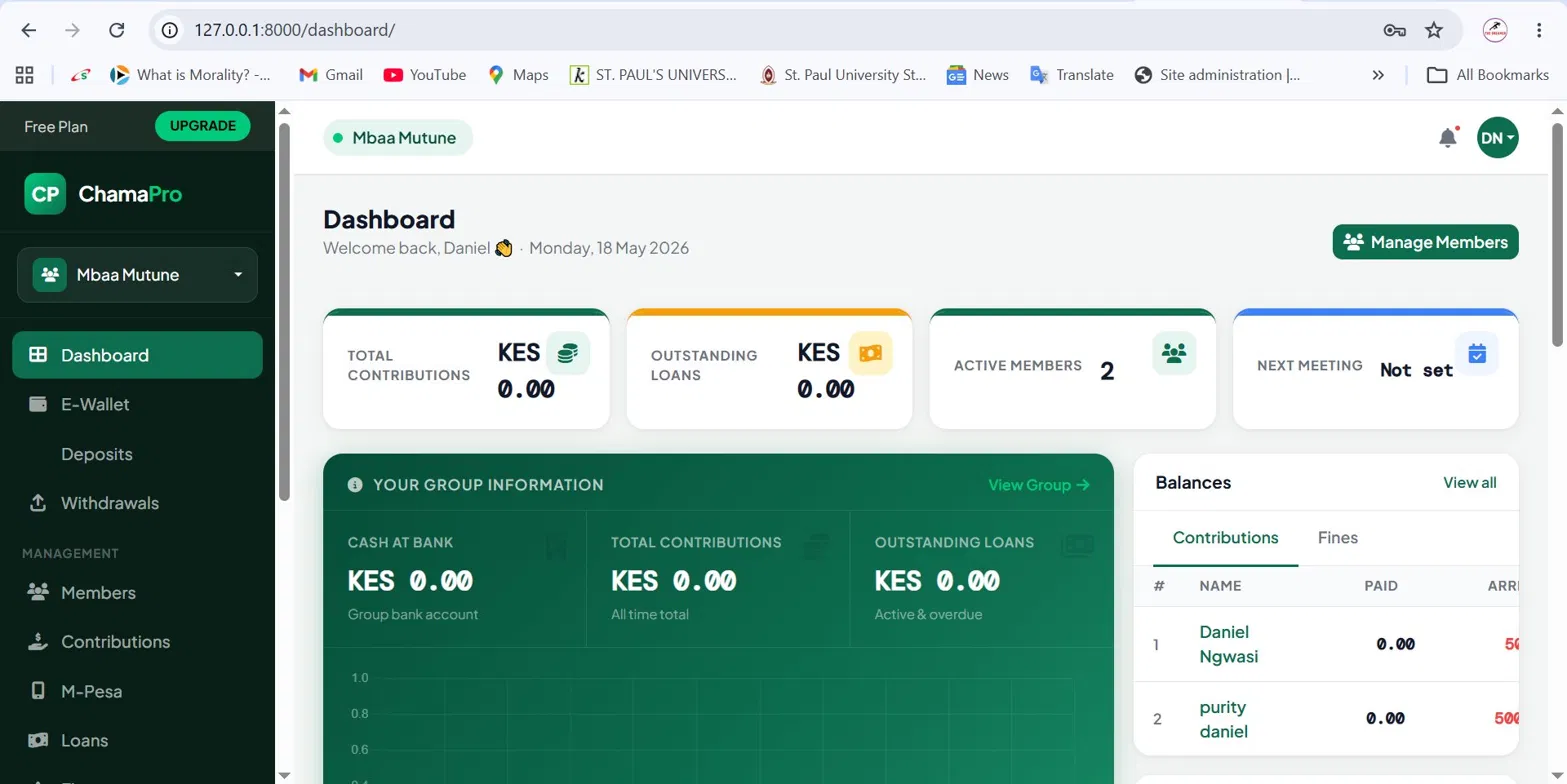Open the Members management page

coord(137,593)
